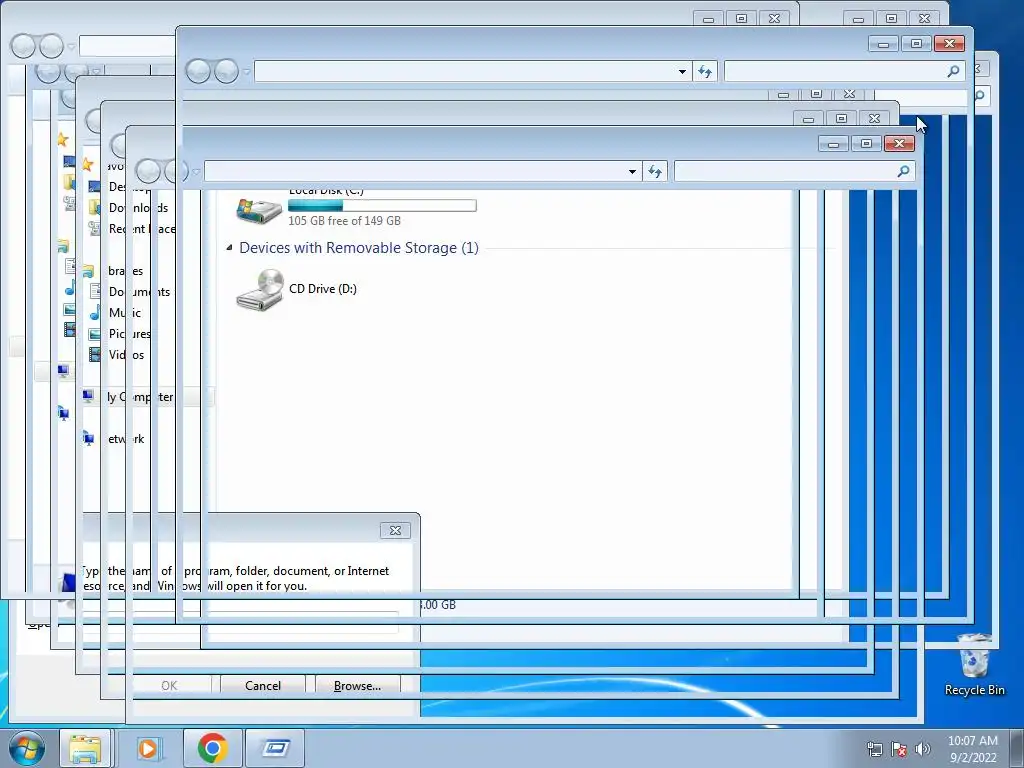Viewport: 1024px width, 768px height.
Task: Collapse Devices with Removable Storage group
Action: [x=229, y=248]
